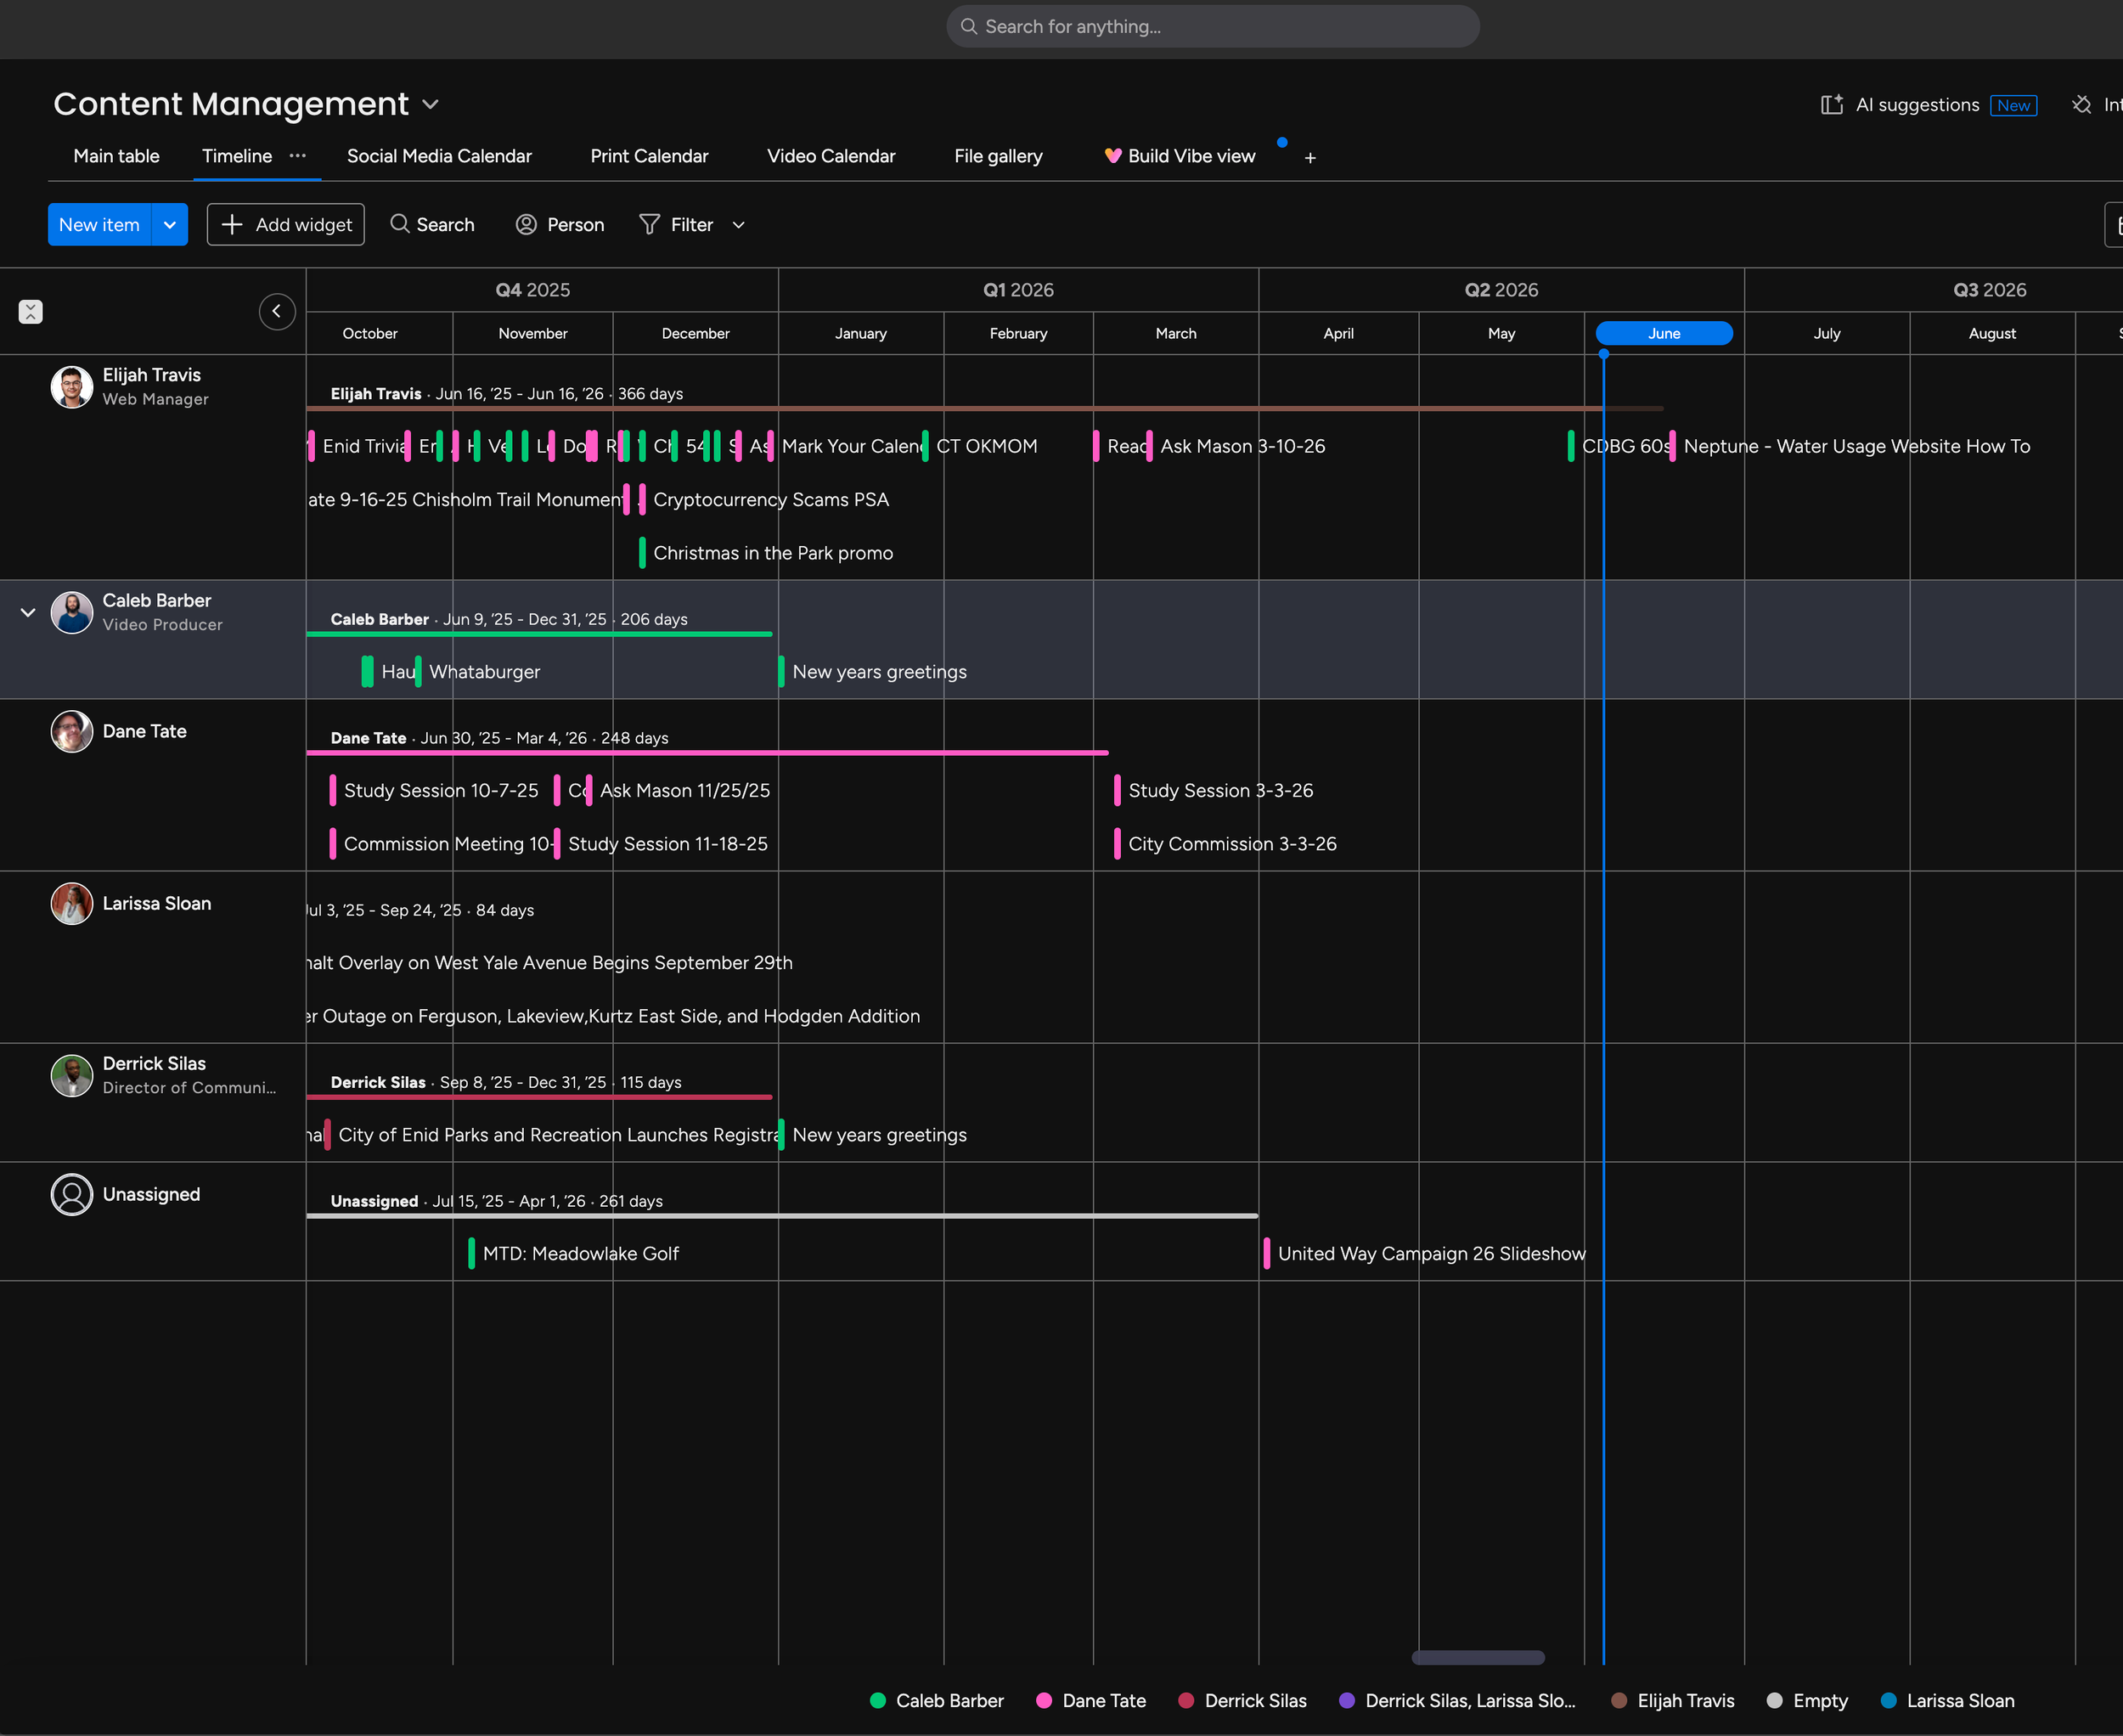Toggle Dane Tate in the legend

[x=1091, y=1701]
